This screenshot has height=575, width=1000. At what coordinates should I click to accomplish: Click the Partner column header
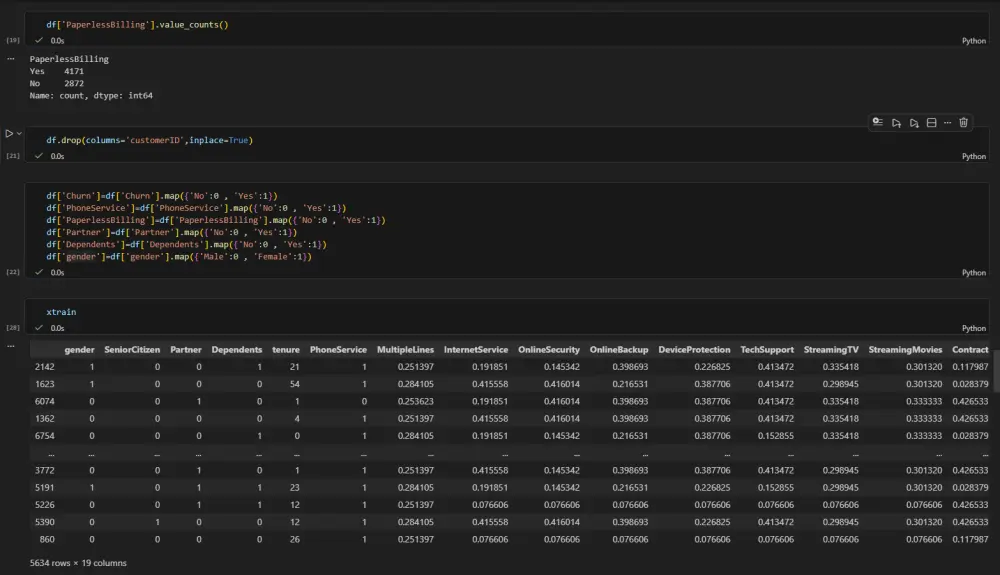[186, 349]
